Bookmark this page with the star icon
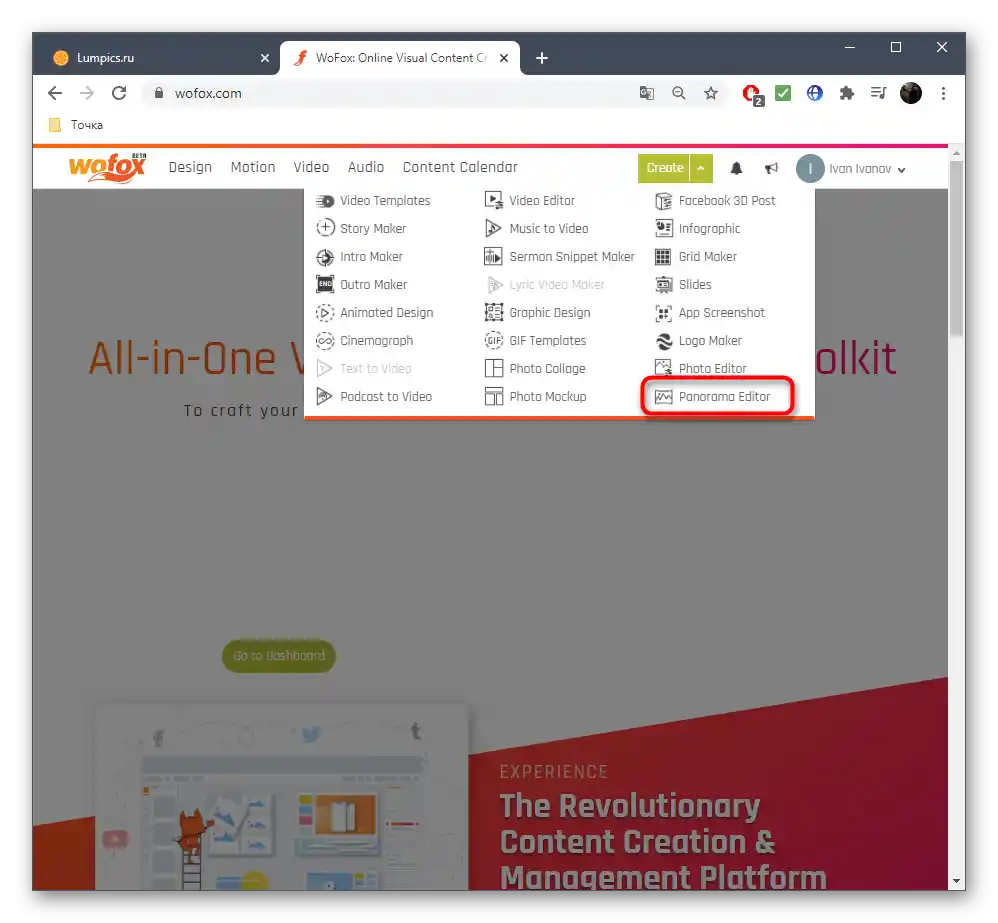 pos(711,94)
